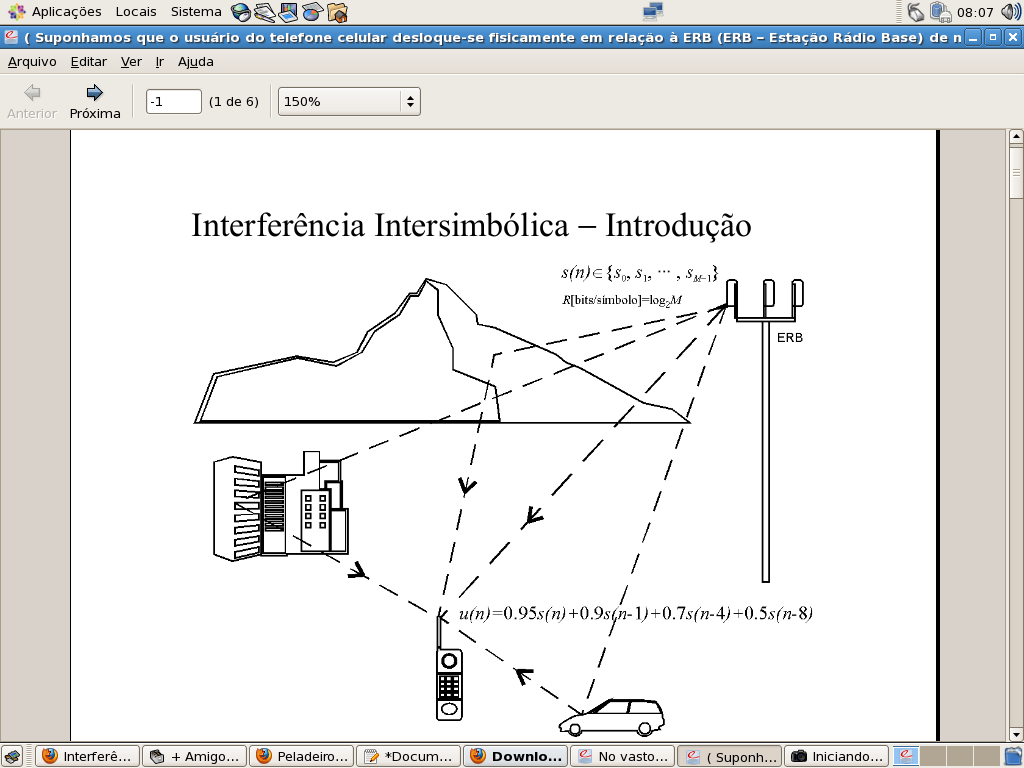The image size is (1024, 768).
Task: Open the Arquivo menu
Action: (x=32, y=61)
